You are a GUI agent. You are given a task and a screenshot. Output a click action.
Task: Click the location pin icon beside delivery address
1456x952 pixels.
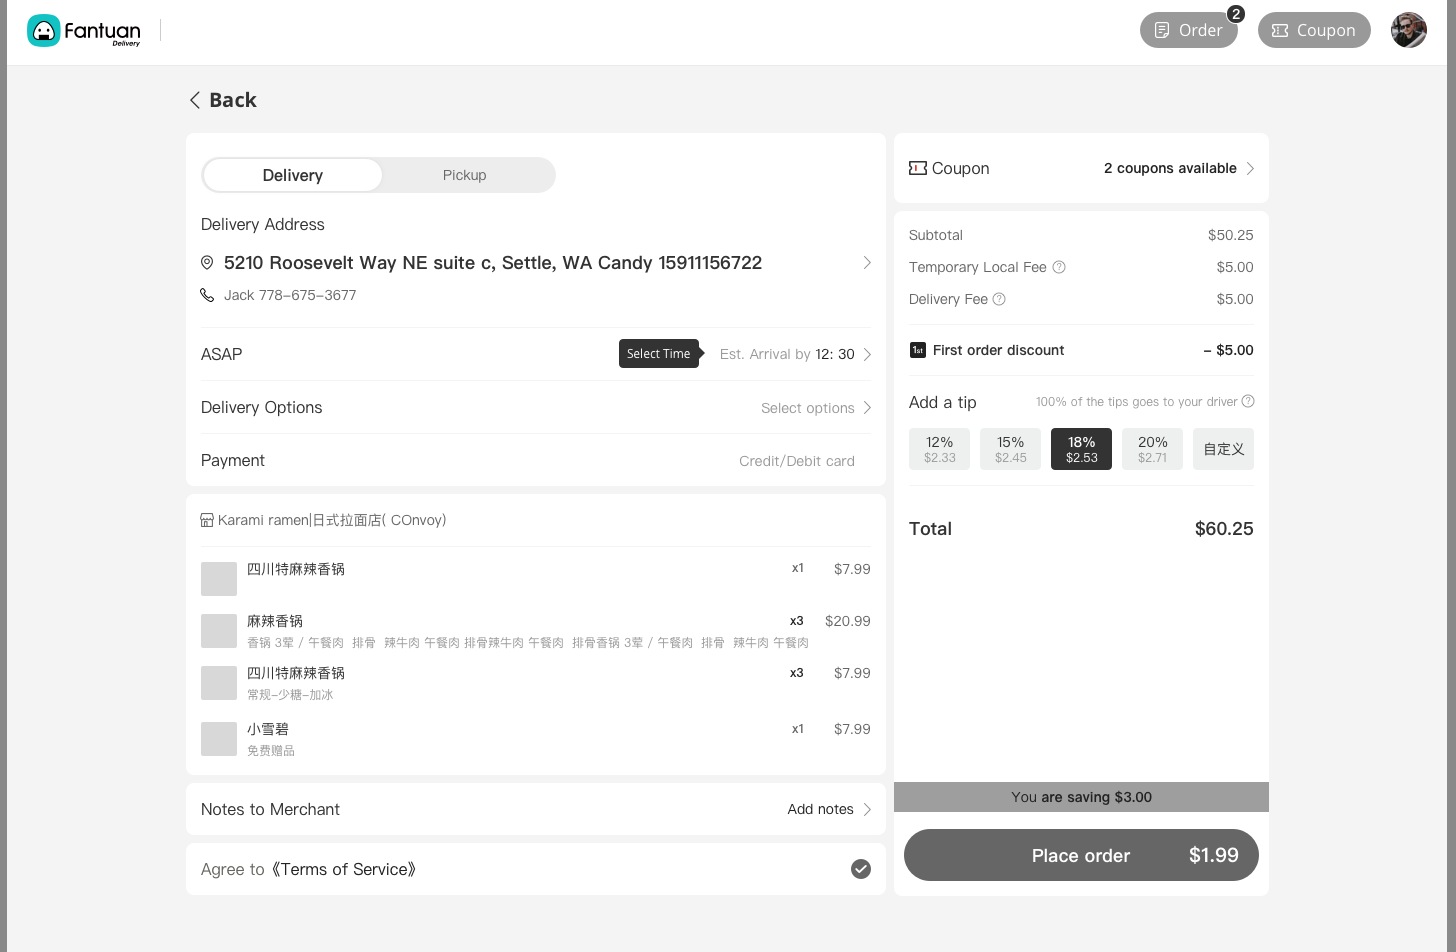pos(207,263)
